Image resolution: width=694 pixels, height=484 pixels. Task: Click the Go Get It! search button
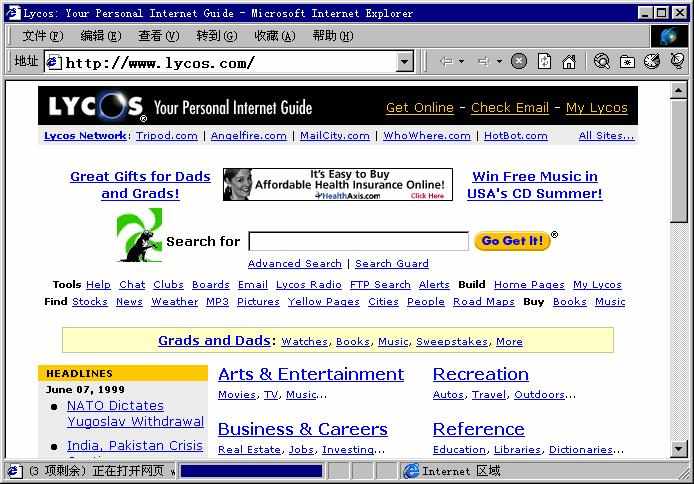point(512,241)
